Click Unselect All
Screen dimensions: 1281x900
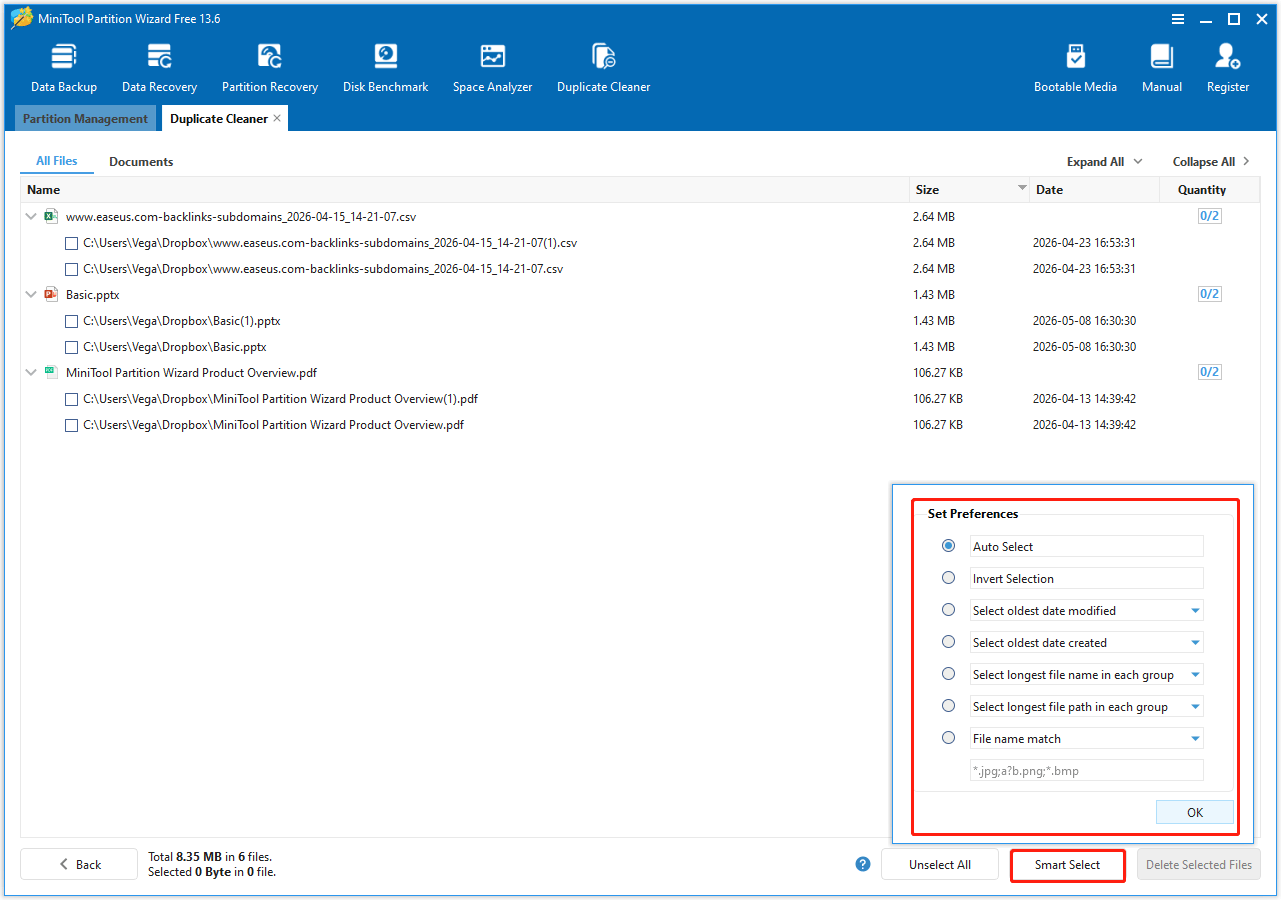pyautogui.click(x=940, y=864)
